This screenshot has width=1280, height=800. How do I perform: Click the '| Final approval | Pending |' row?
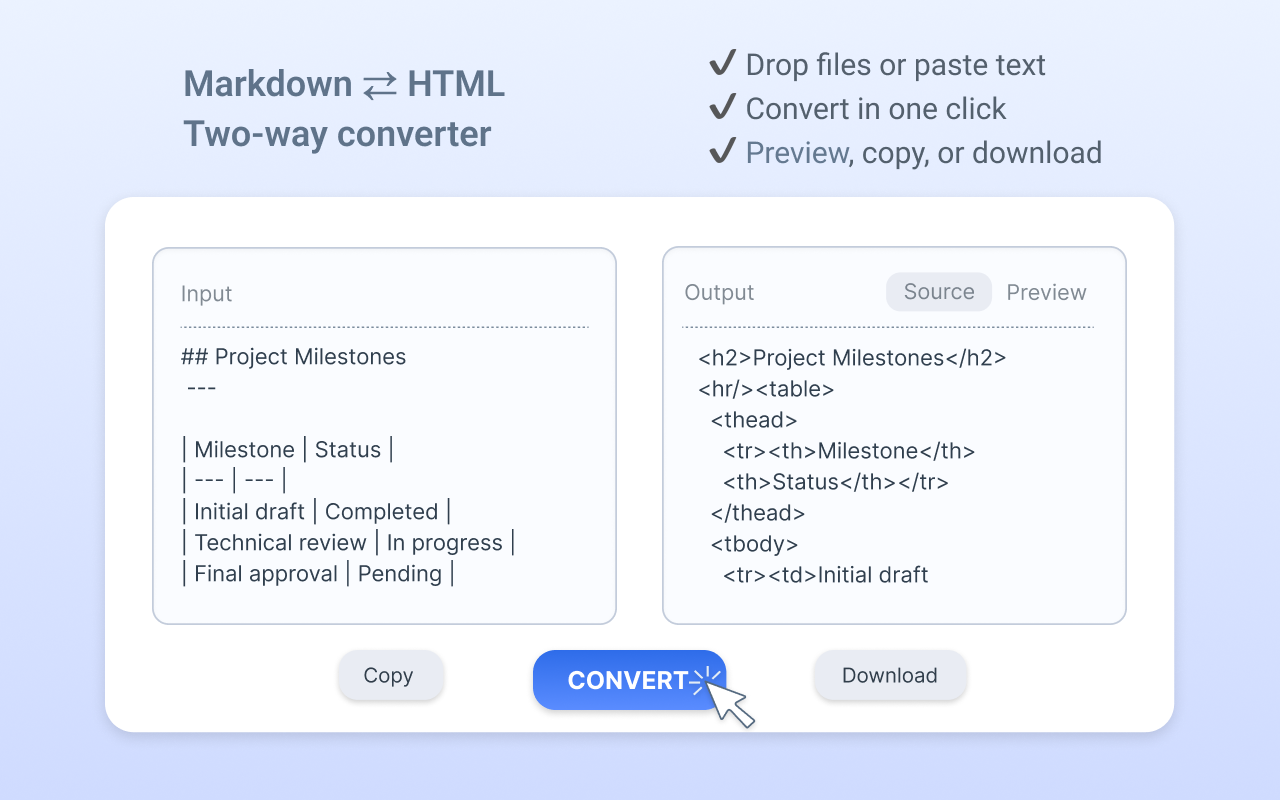[318, 574]
